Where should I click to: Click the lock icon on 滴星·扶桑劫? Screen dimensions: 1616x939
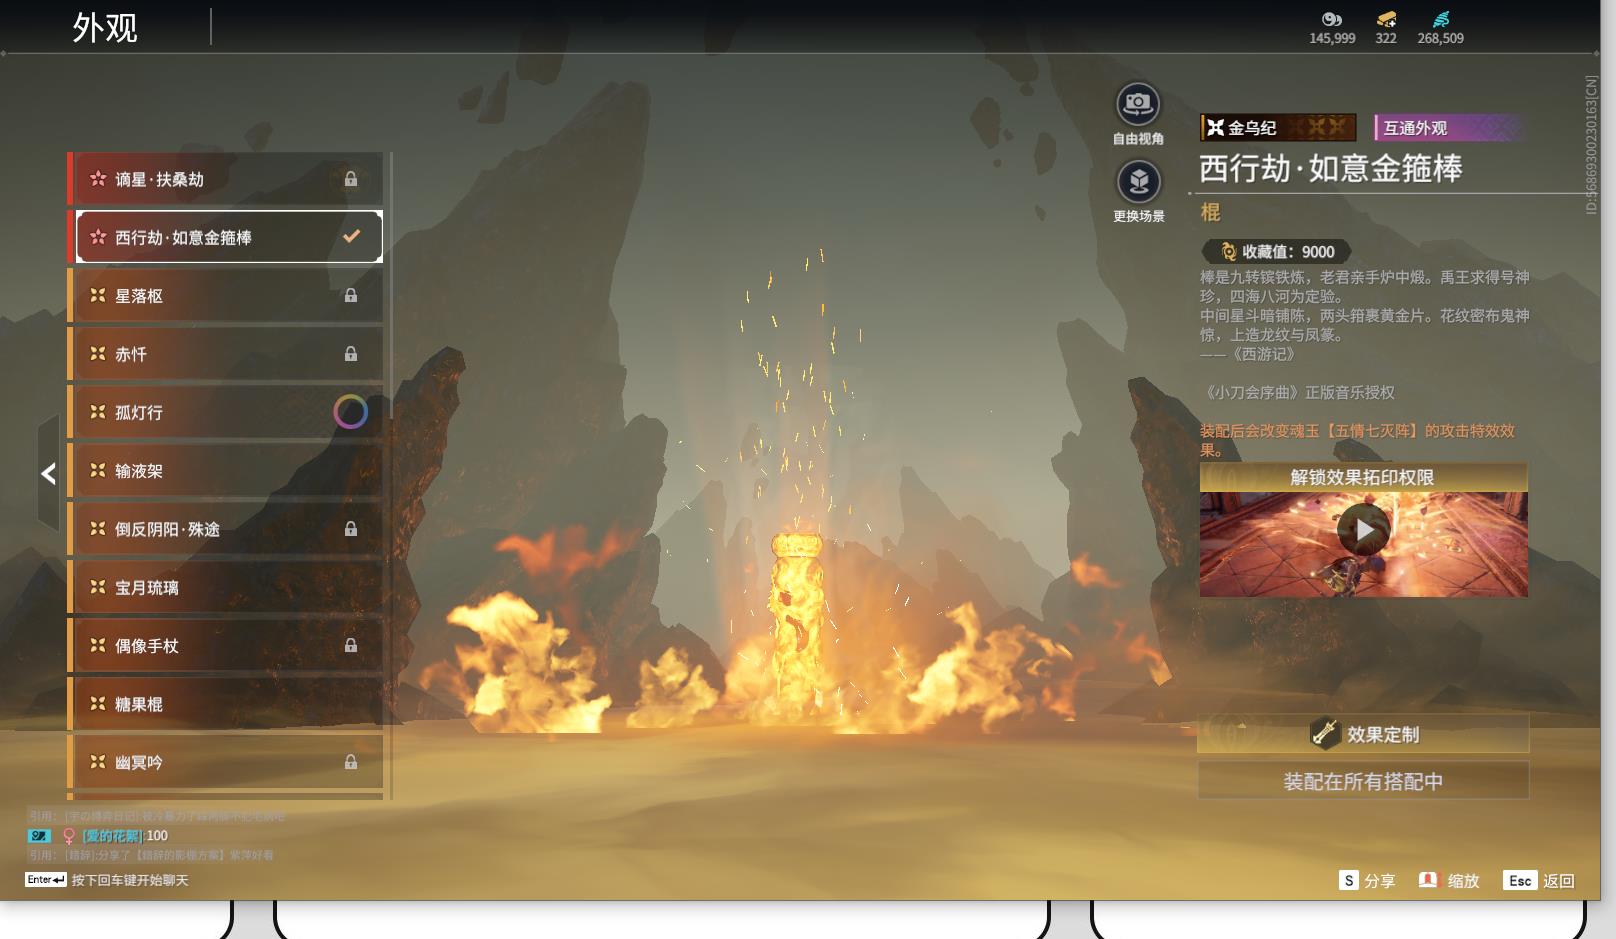coord(351,179)
